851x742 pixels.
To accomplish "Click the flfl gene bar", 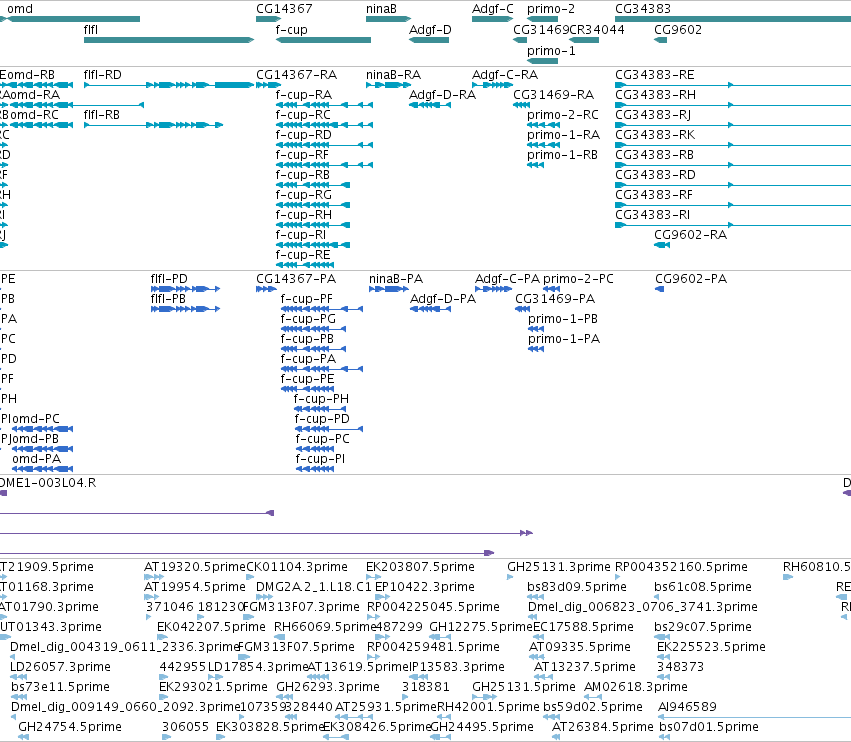I will pyautogui.click(x=169, y=40).
